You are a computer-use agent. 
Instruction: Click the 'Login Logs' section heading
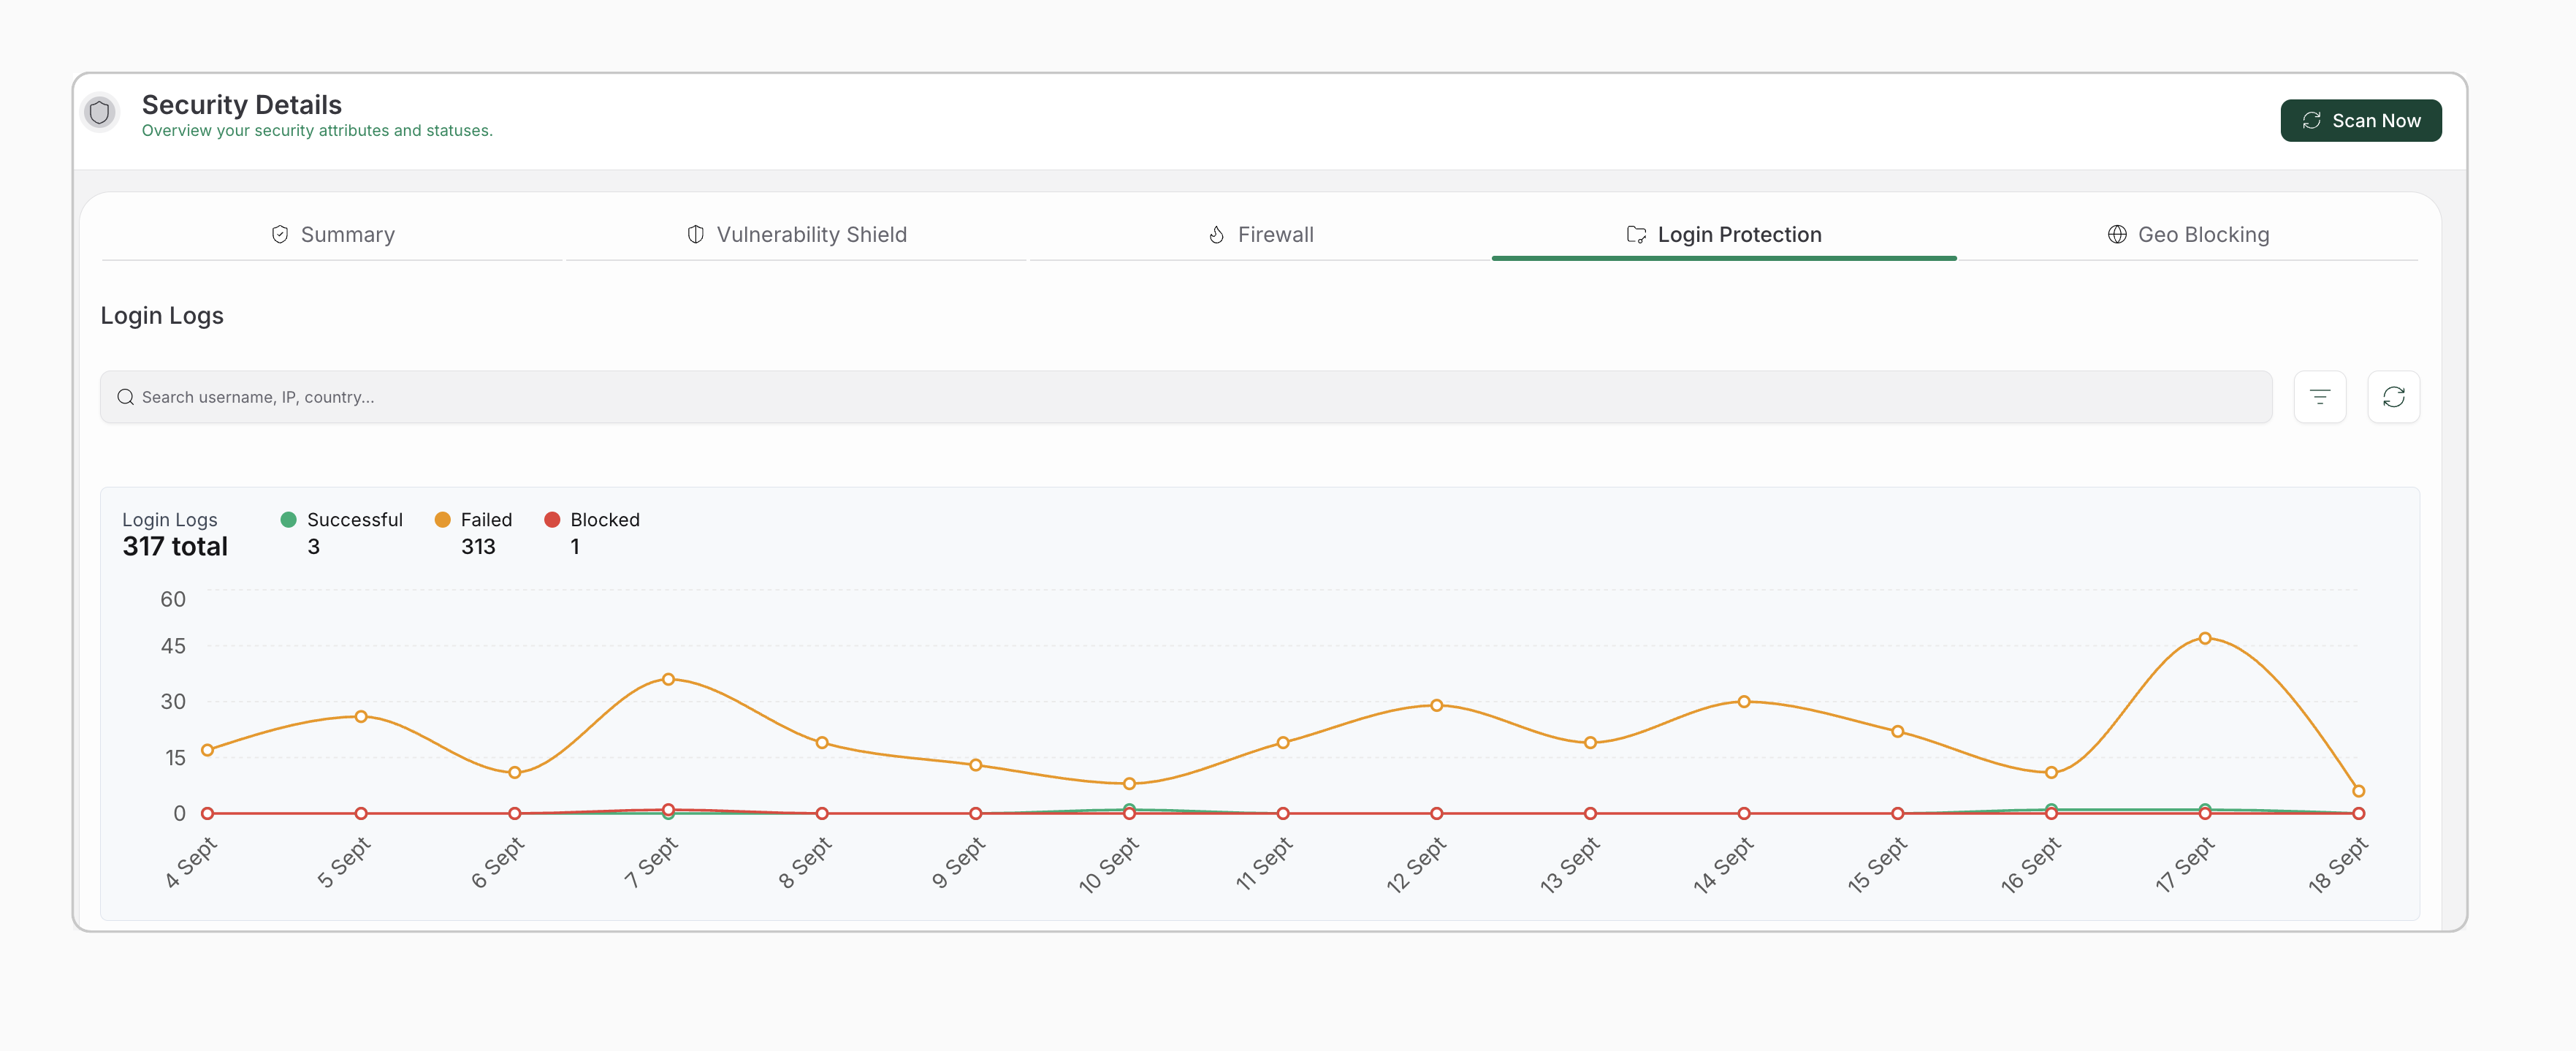(x=162, y=316)
